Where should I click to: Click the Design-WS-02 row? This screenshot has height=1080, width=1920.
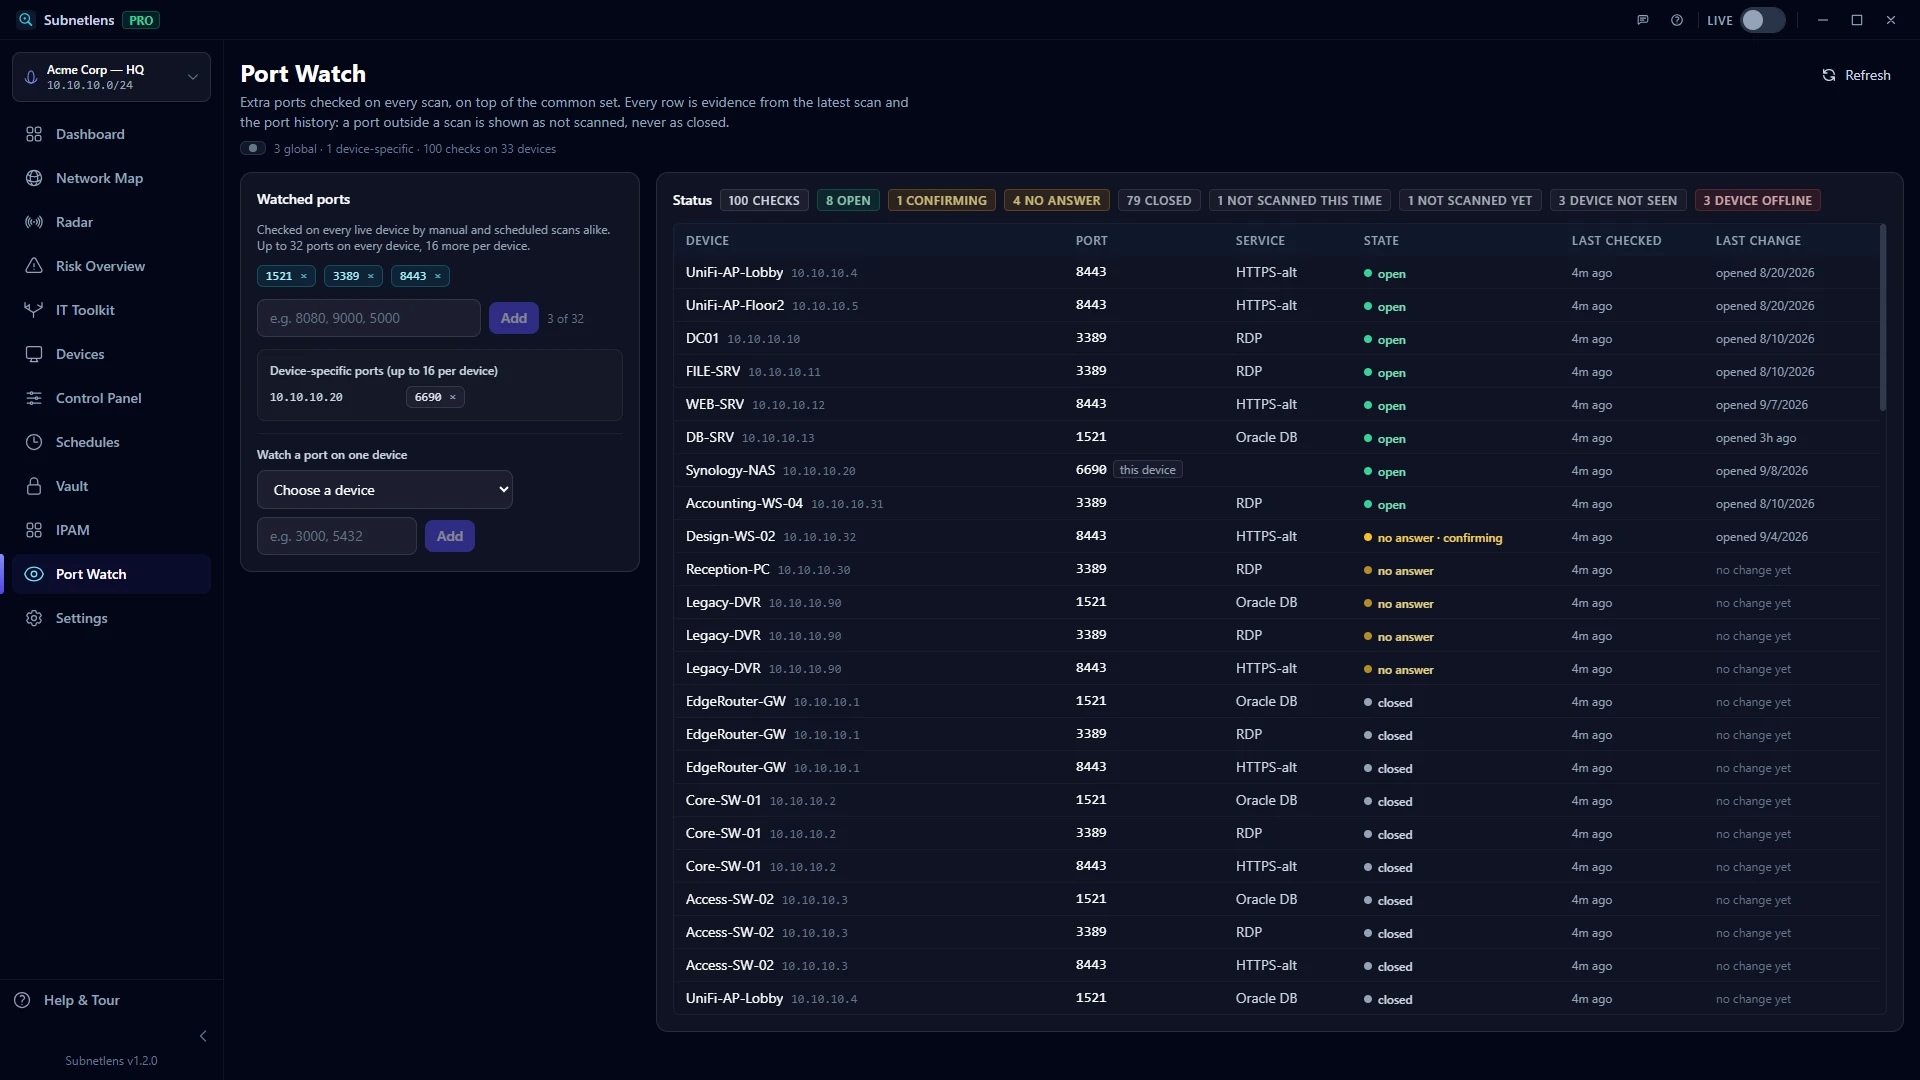click(1277, 536)
